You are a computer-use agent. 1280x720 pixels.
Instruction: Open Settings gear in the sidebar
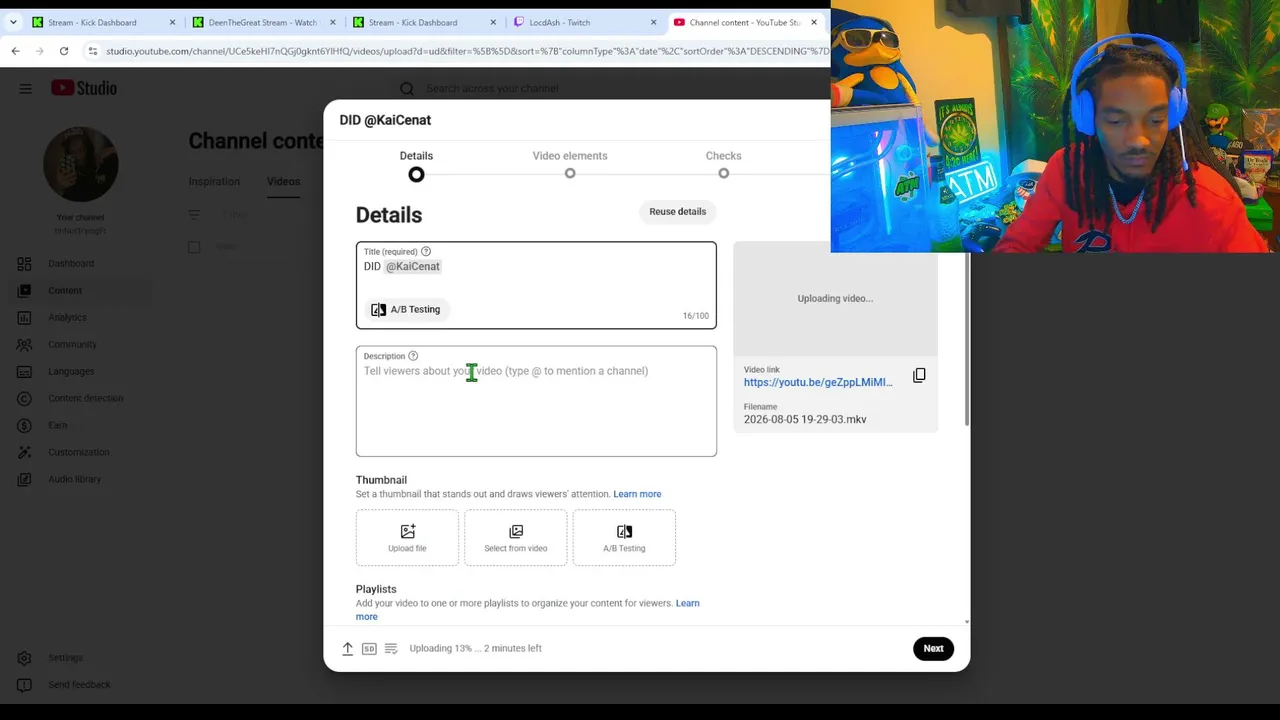pos(25,658)
